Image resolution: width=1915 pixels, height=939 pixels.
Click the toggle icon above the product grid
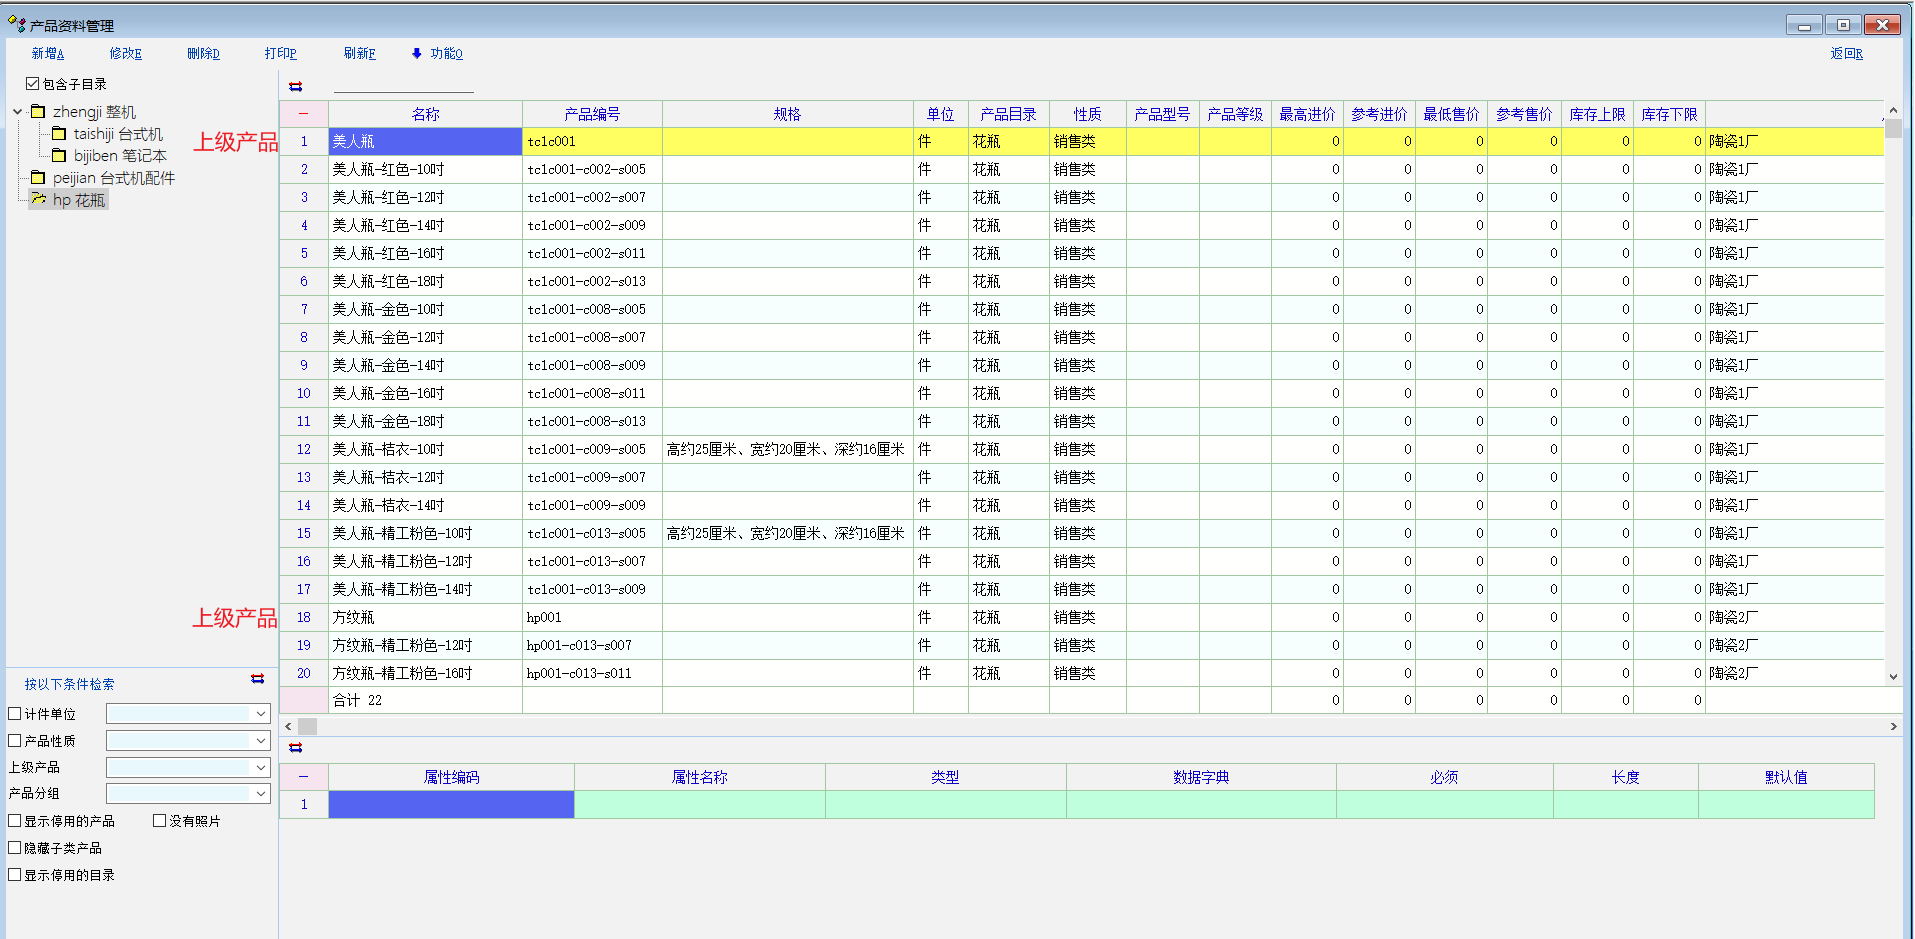point(295,87)
